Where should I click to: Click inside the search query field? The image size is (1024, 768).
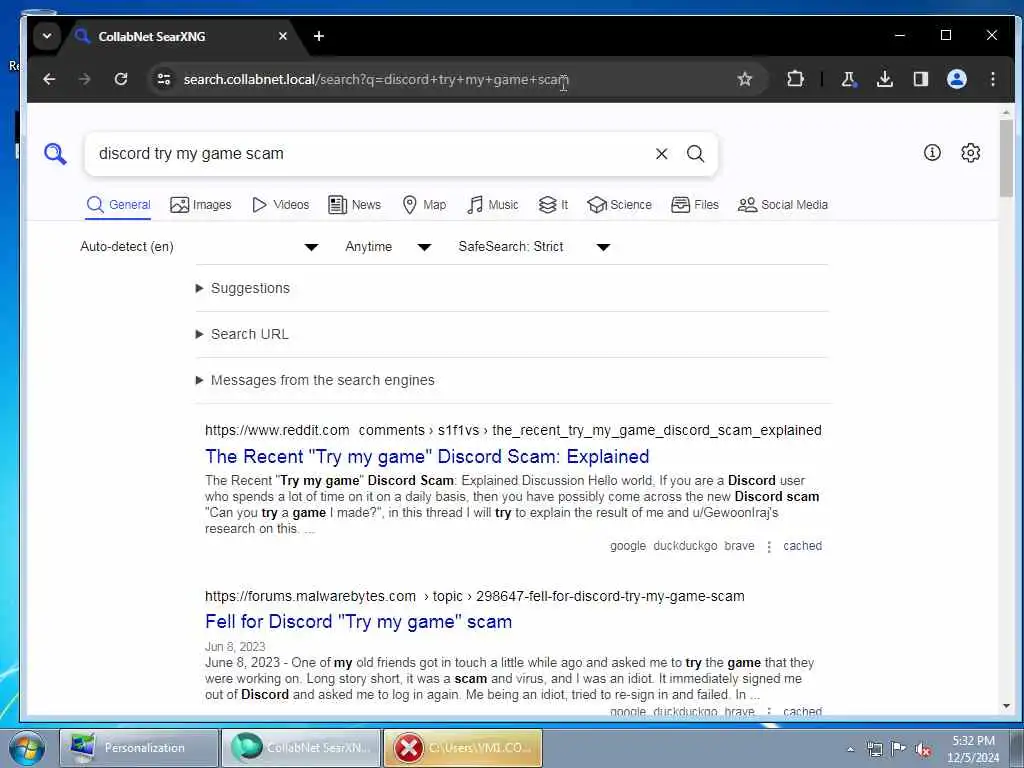point(372,153)
